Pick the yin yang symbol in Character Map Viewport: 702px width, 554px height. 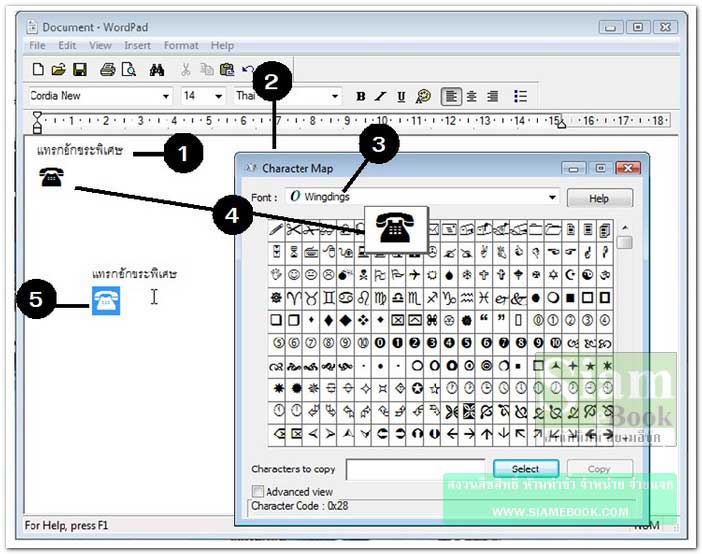pos(587,275)
